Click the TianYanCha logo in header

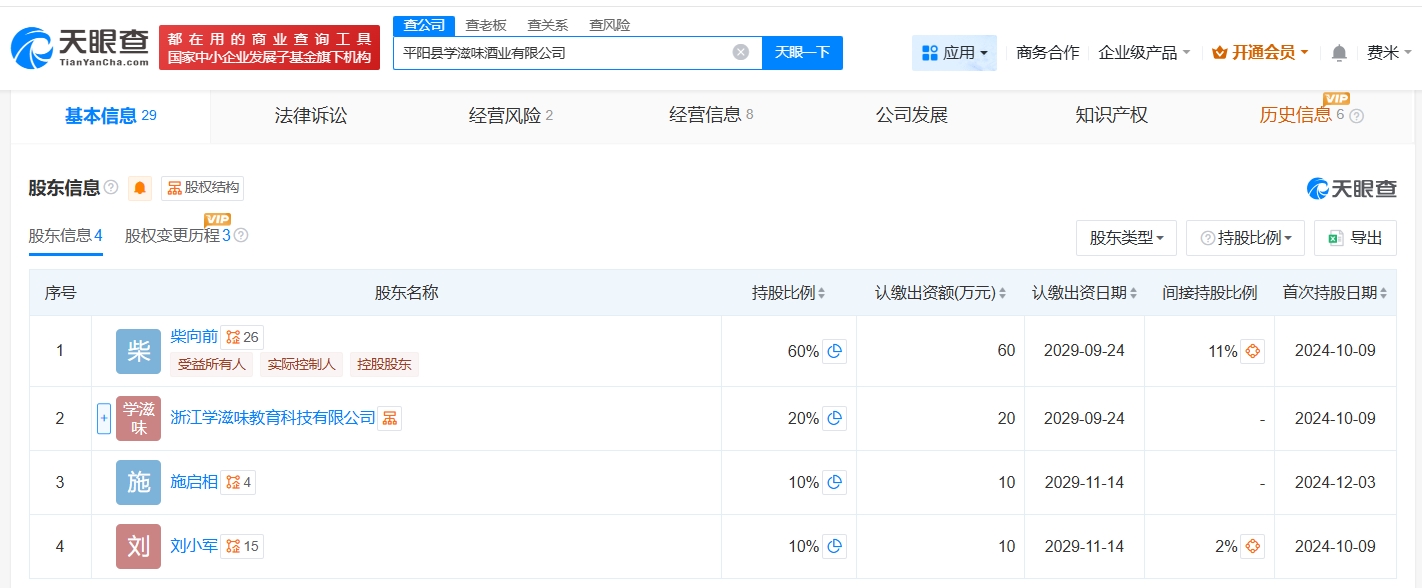click(80, 47)
